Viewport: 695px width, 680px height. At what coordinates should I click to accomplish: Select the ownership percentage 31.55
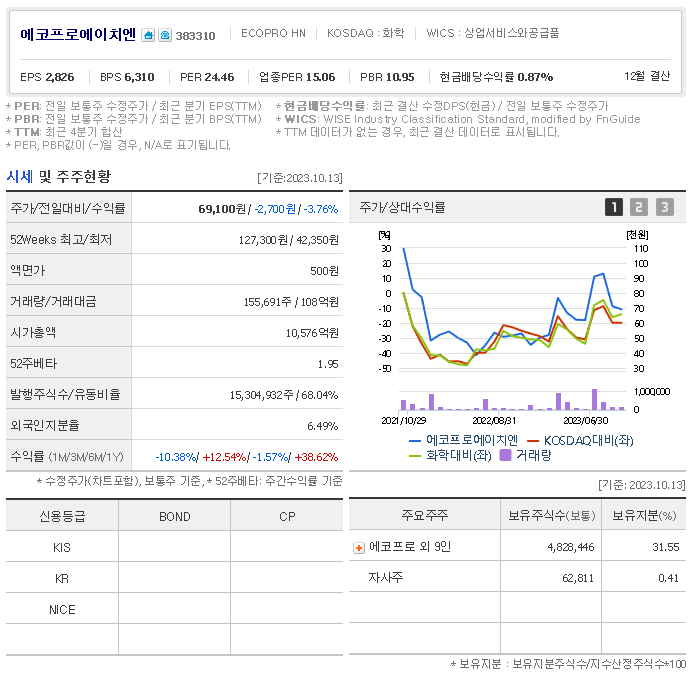(x=666, y=547)
